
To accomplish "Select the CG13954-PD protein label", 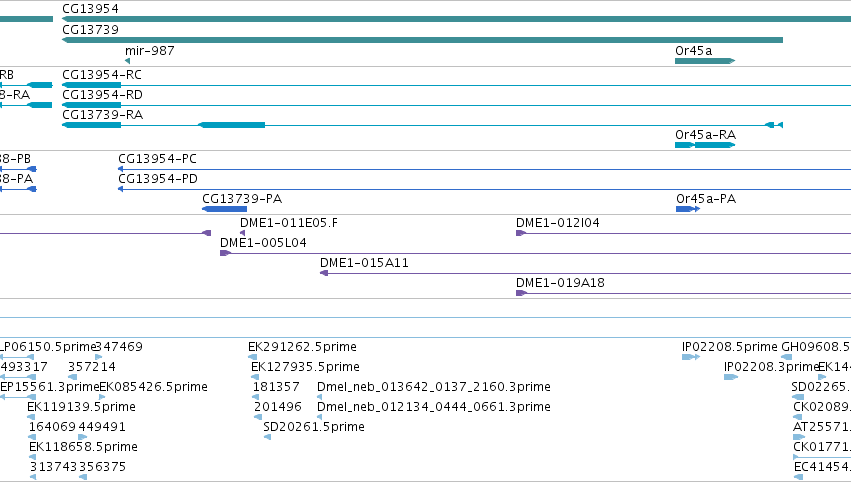I will pyautogui.click(x=158, y=179).
